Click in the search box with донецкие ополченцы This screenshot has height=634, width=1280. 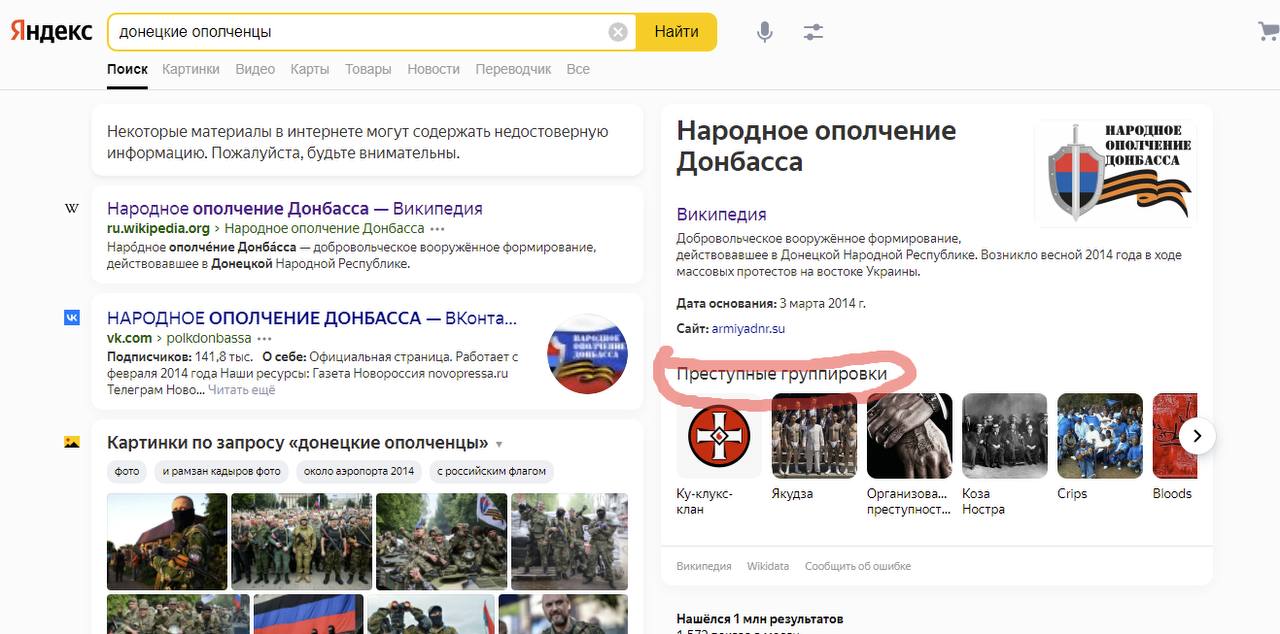click(x=360, y=32)
